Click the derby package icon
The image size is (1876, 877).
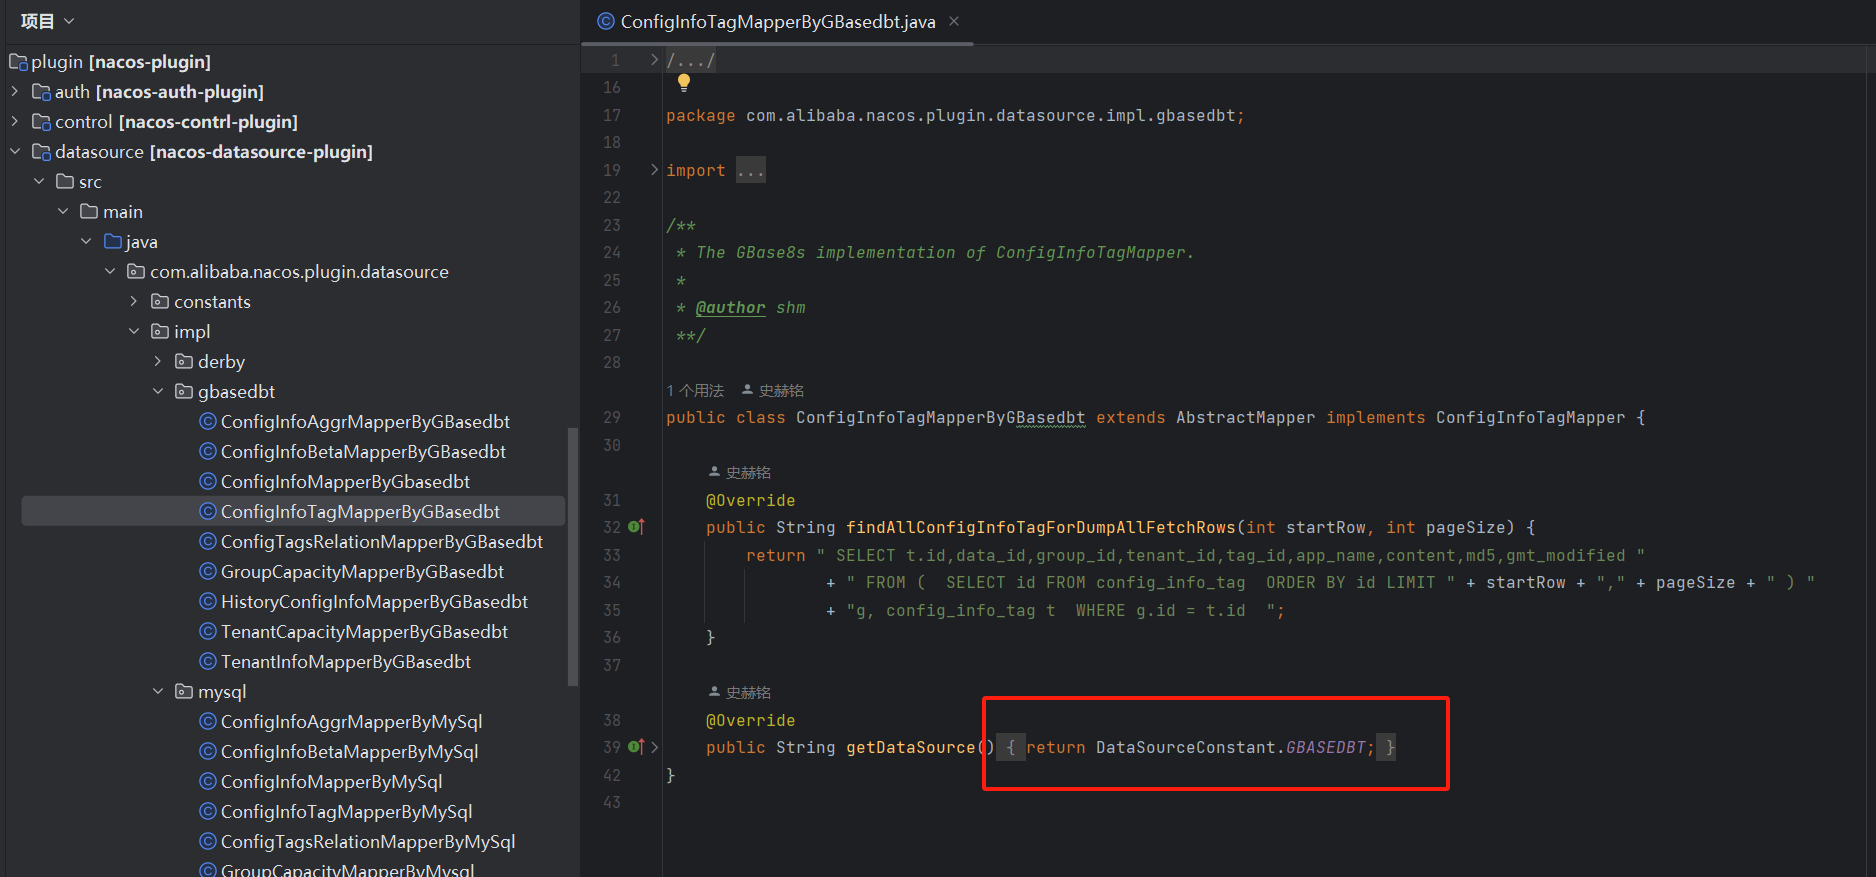click(x=184, y=361)
